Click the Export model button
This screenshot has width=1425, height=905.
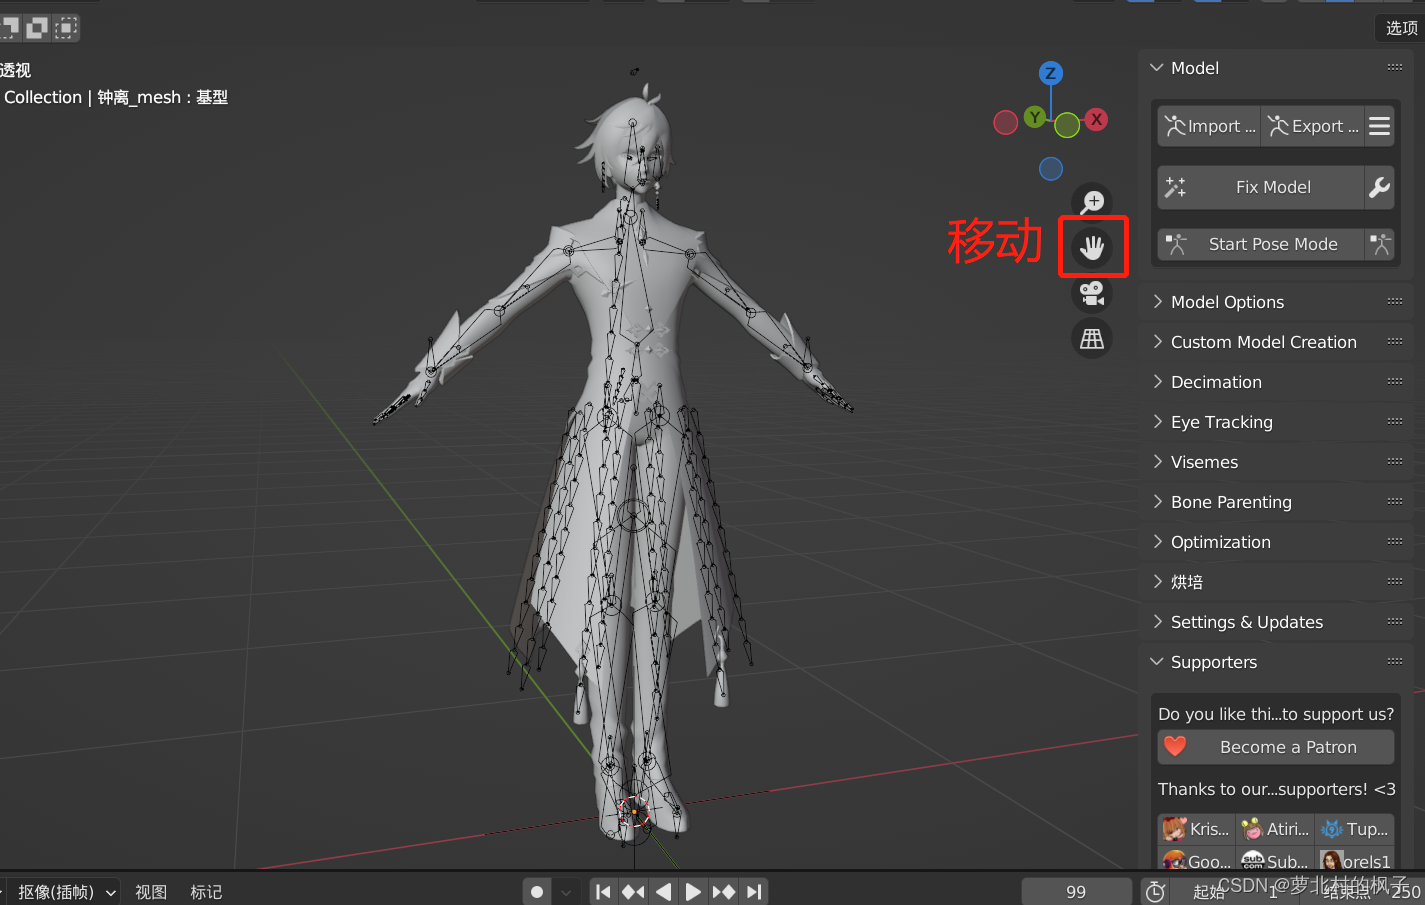point(1313,126)
